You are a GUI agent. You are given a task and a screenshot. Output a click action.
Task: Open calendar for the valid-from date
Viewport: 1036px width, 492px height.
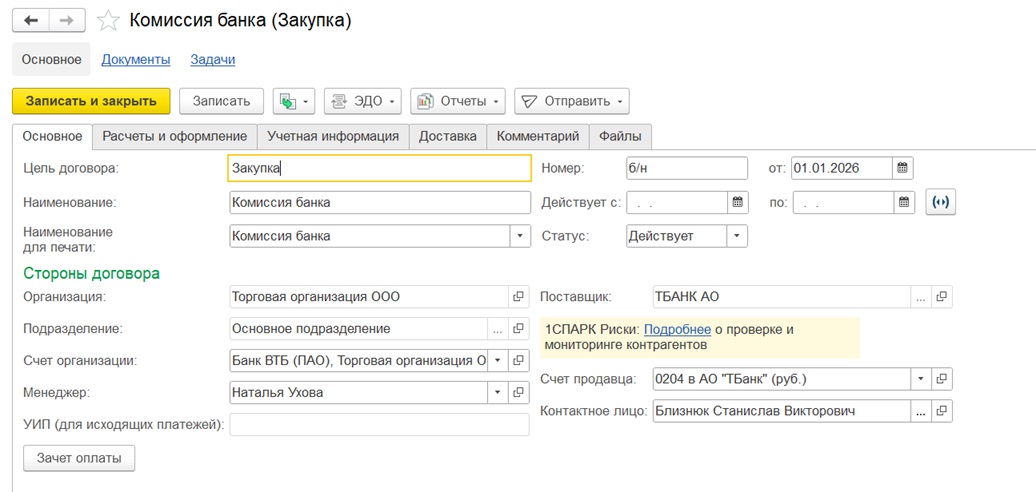[x=738, y=202]
